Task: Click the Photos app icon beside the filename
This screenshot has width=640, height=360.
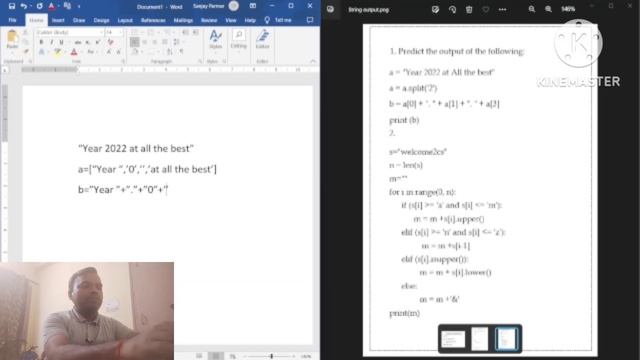Action: coord(330,9)
